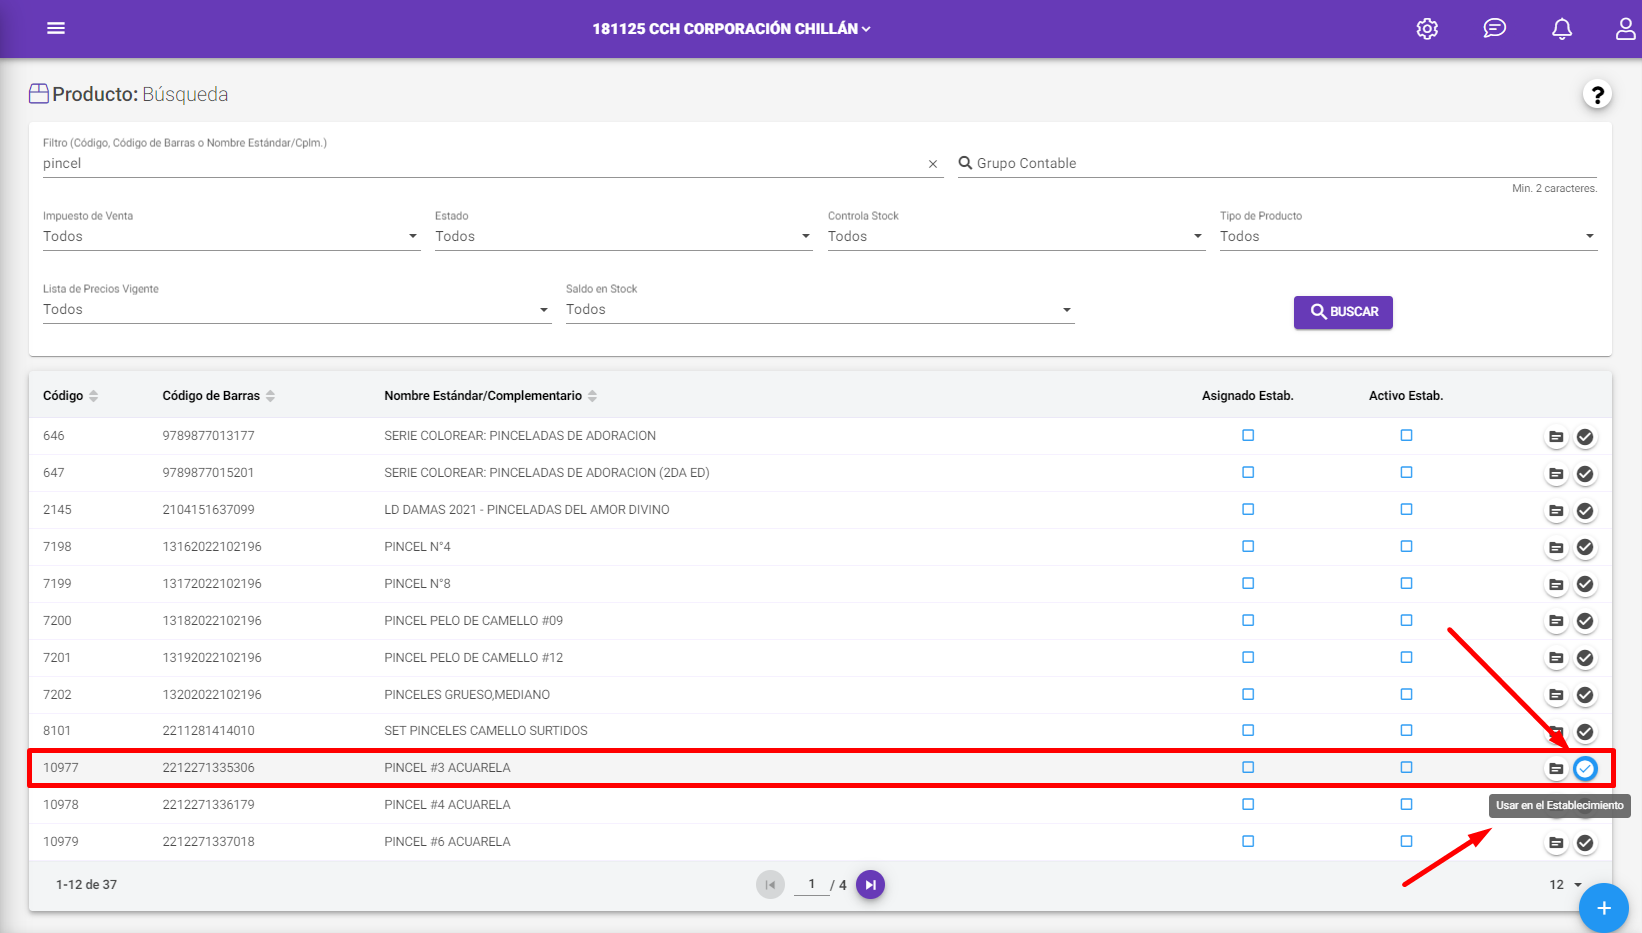Screen dimensions: 1642x933
Task: Toggle Asignado Estab. for product 7201
Action: point(1248,658)
